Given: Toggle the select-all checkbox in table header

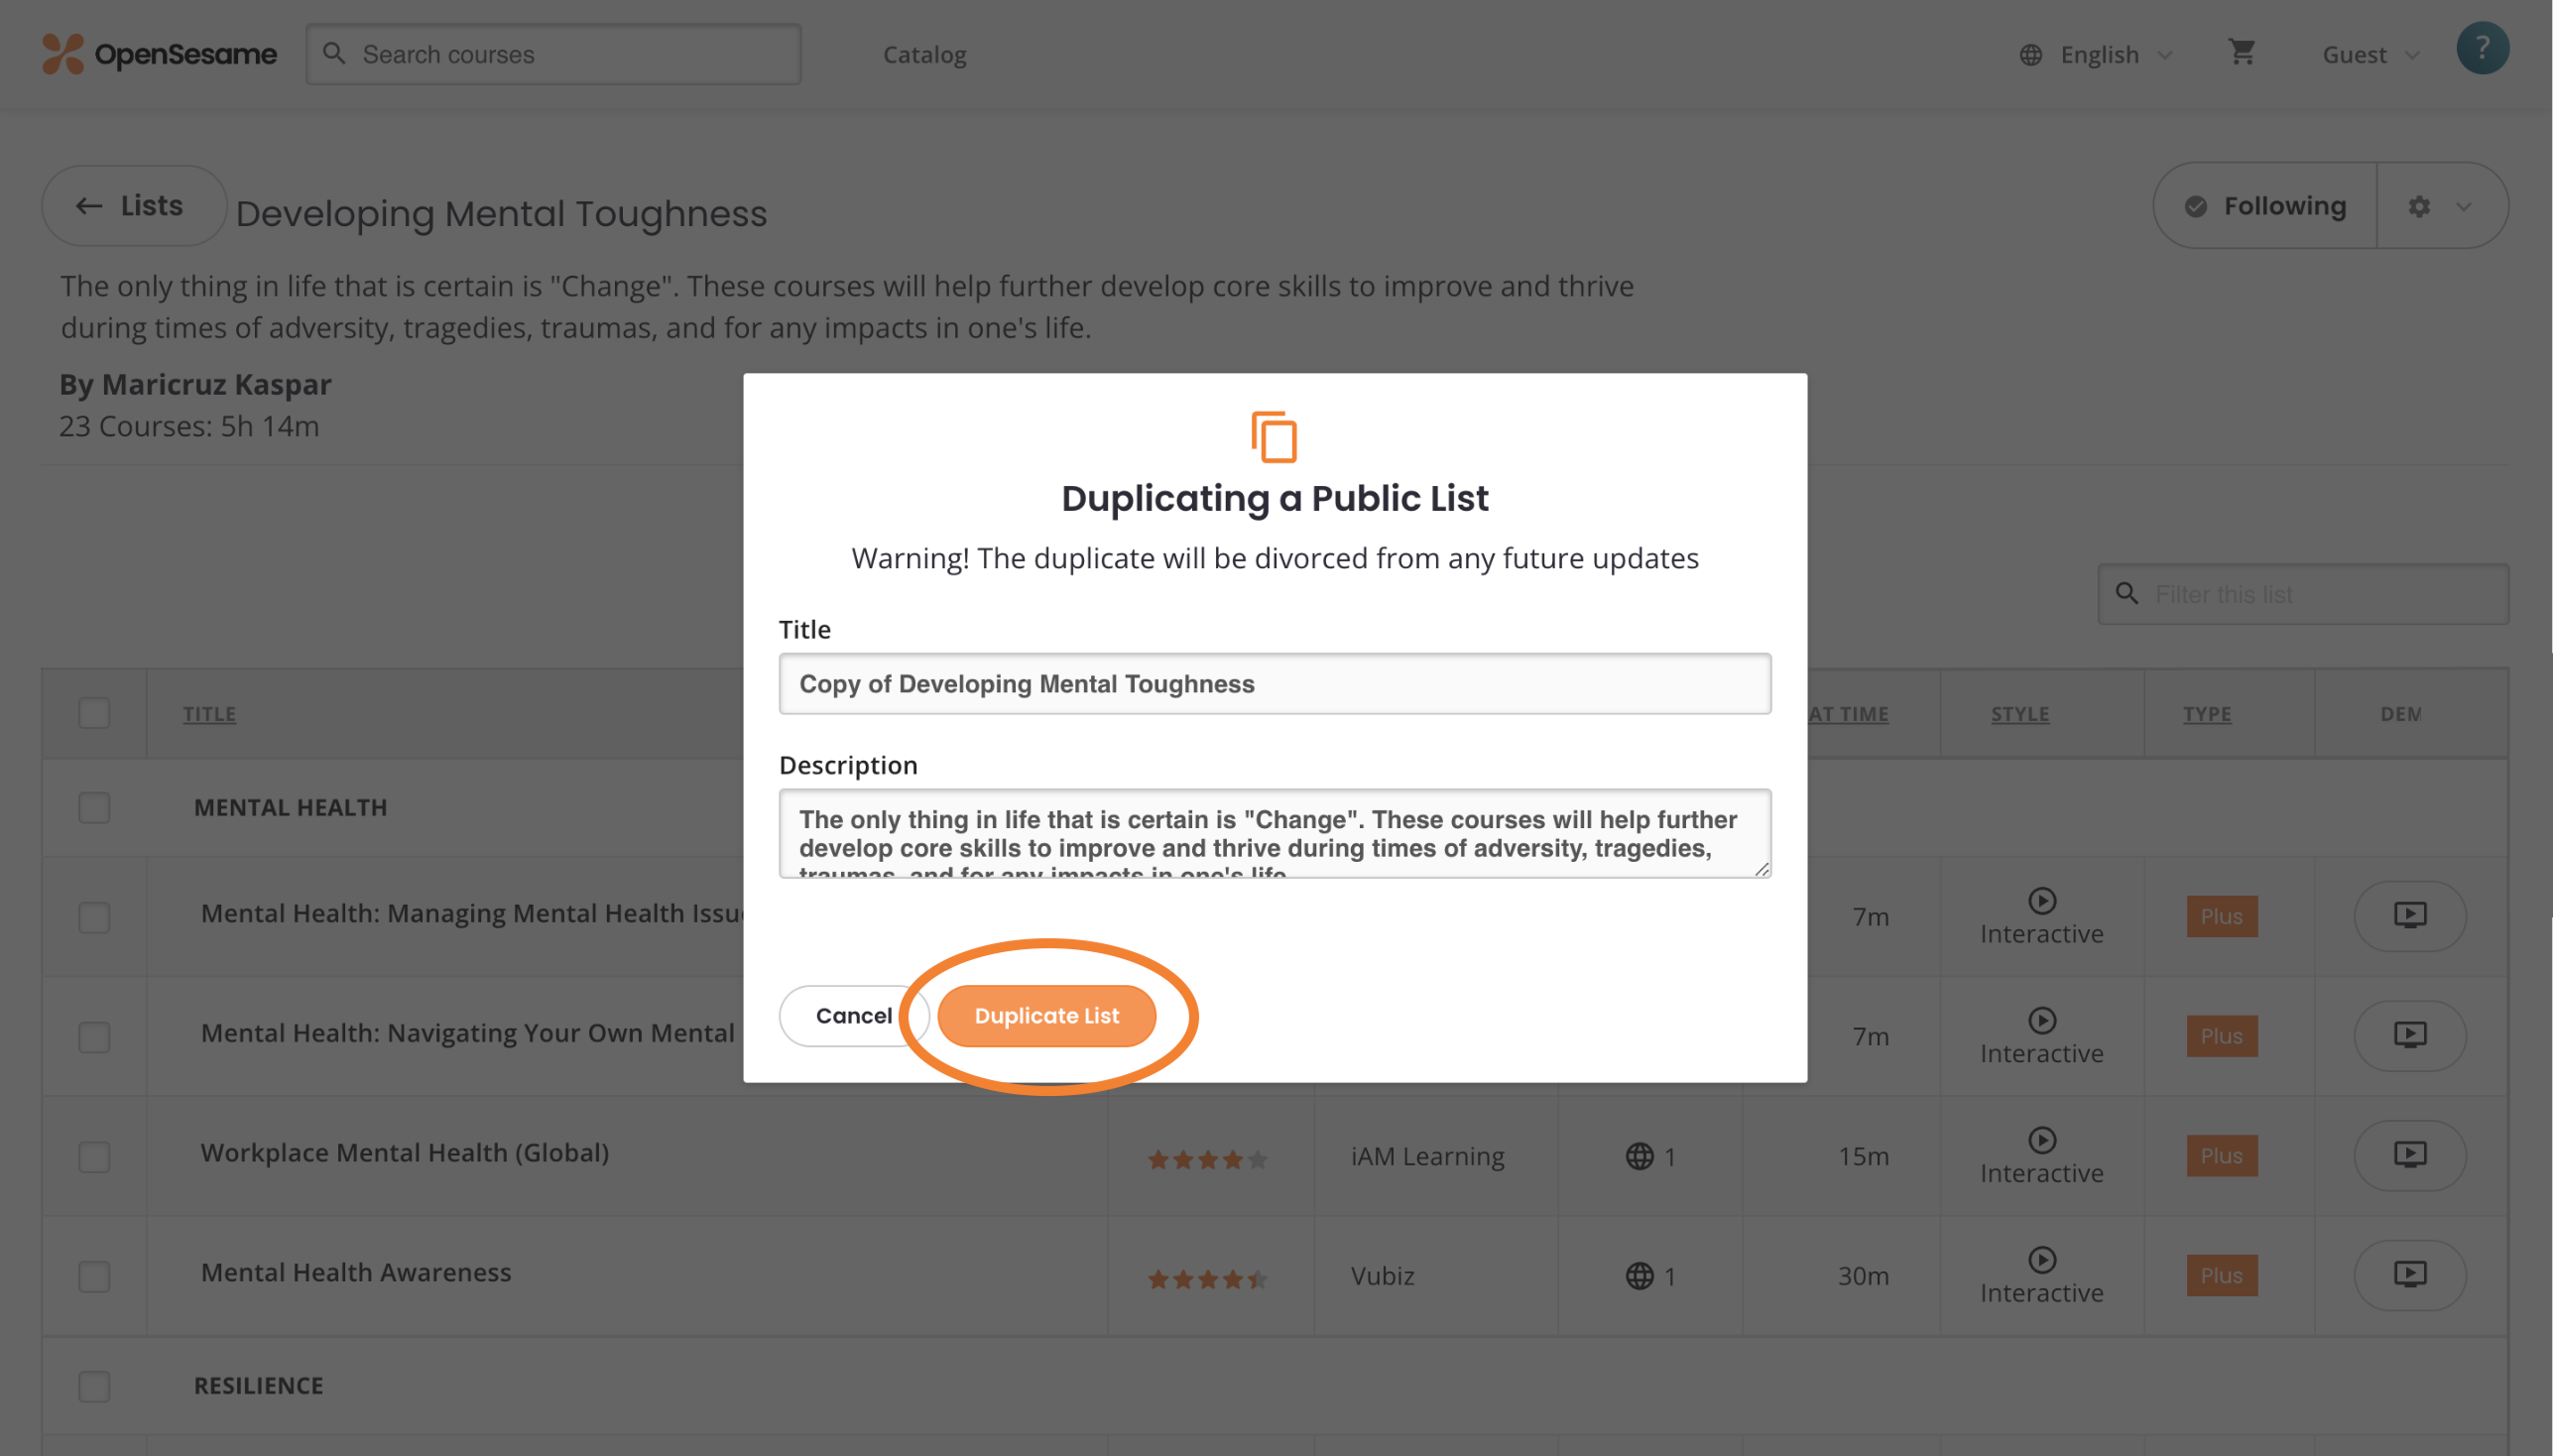Looking at the screenshot, I should tap(94, 713).
